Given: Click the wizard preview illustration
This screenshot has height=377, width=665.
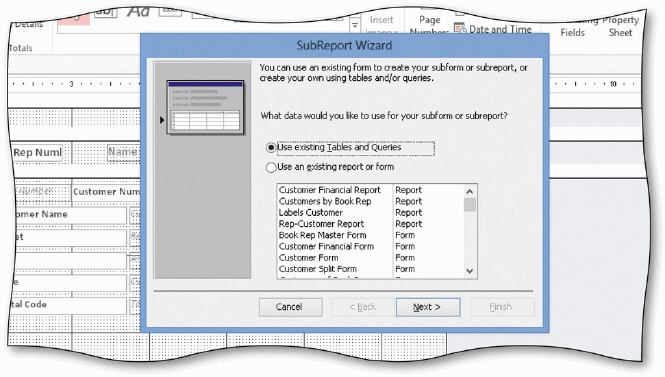Looking at the screenshot, I should tap(205, 107).
